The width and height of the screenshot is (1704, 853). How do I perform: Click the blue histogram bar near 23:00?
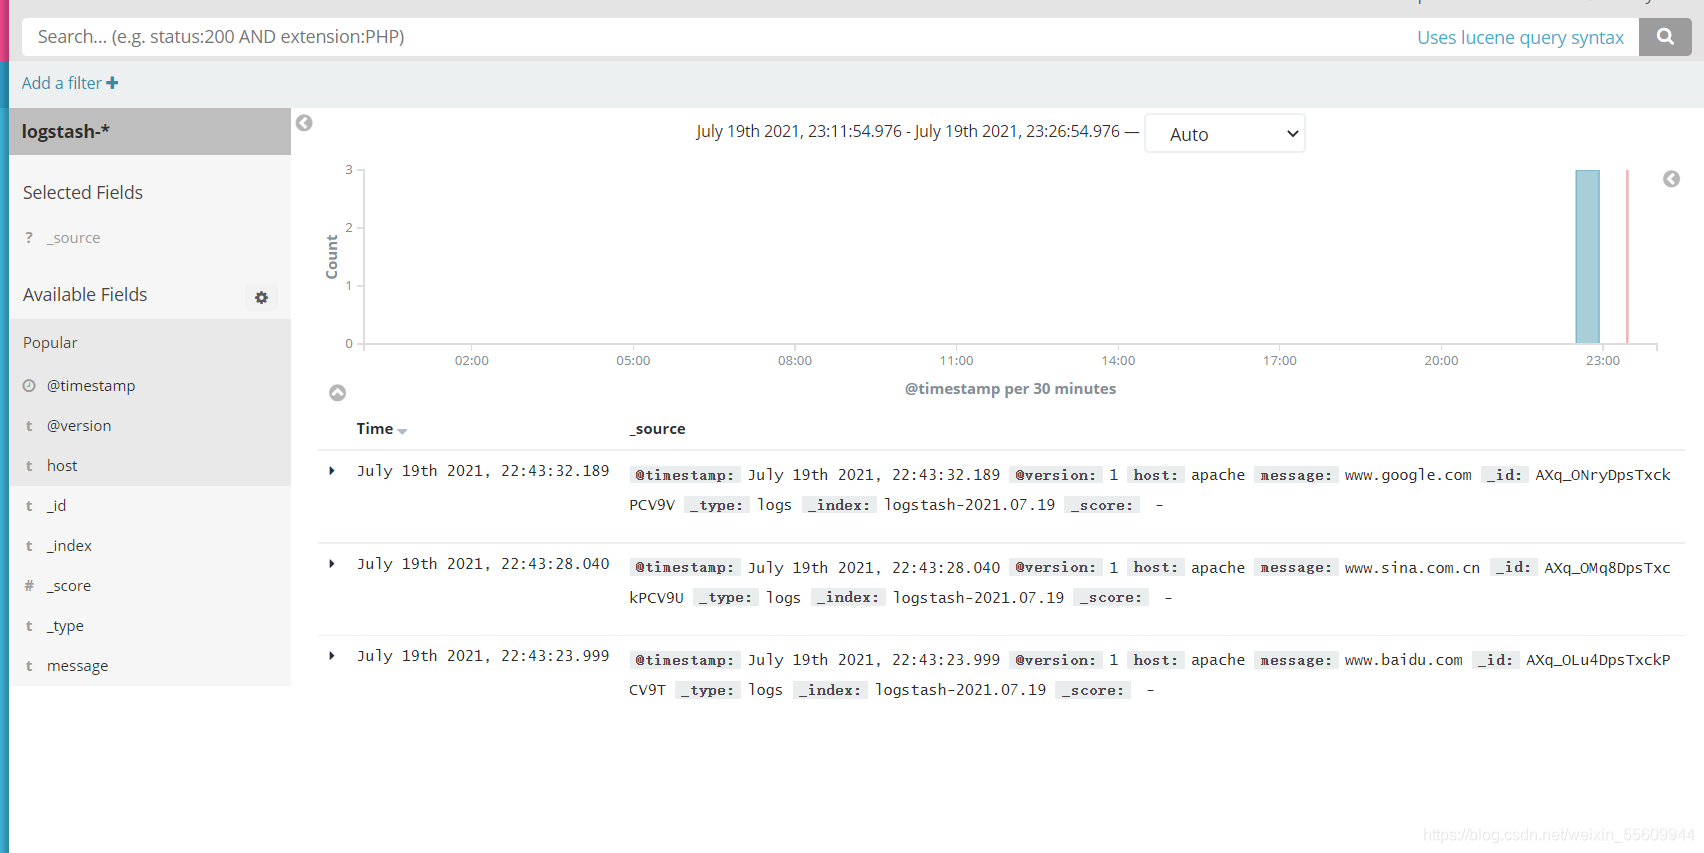(x=1587, y=257)
